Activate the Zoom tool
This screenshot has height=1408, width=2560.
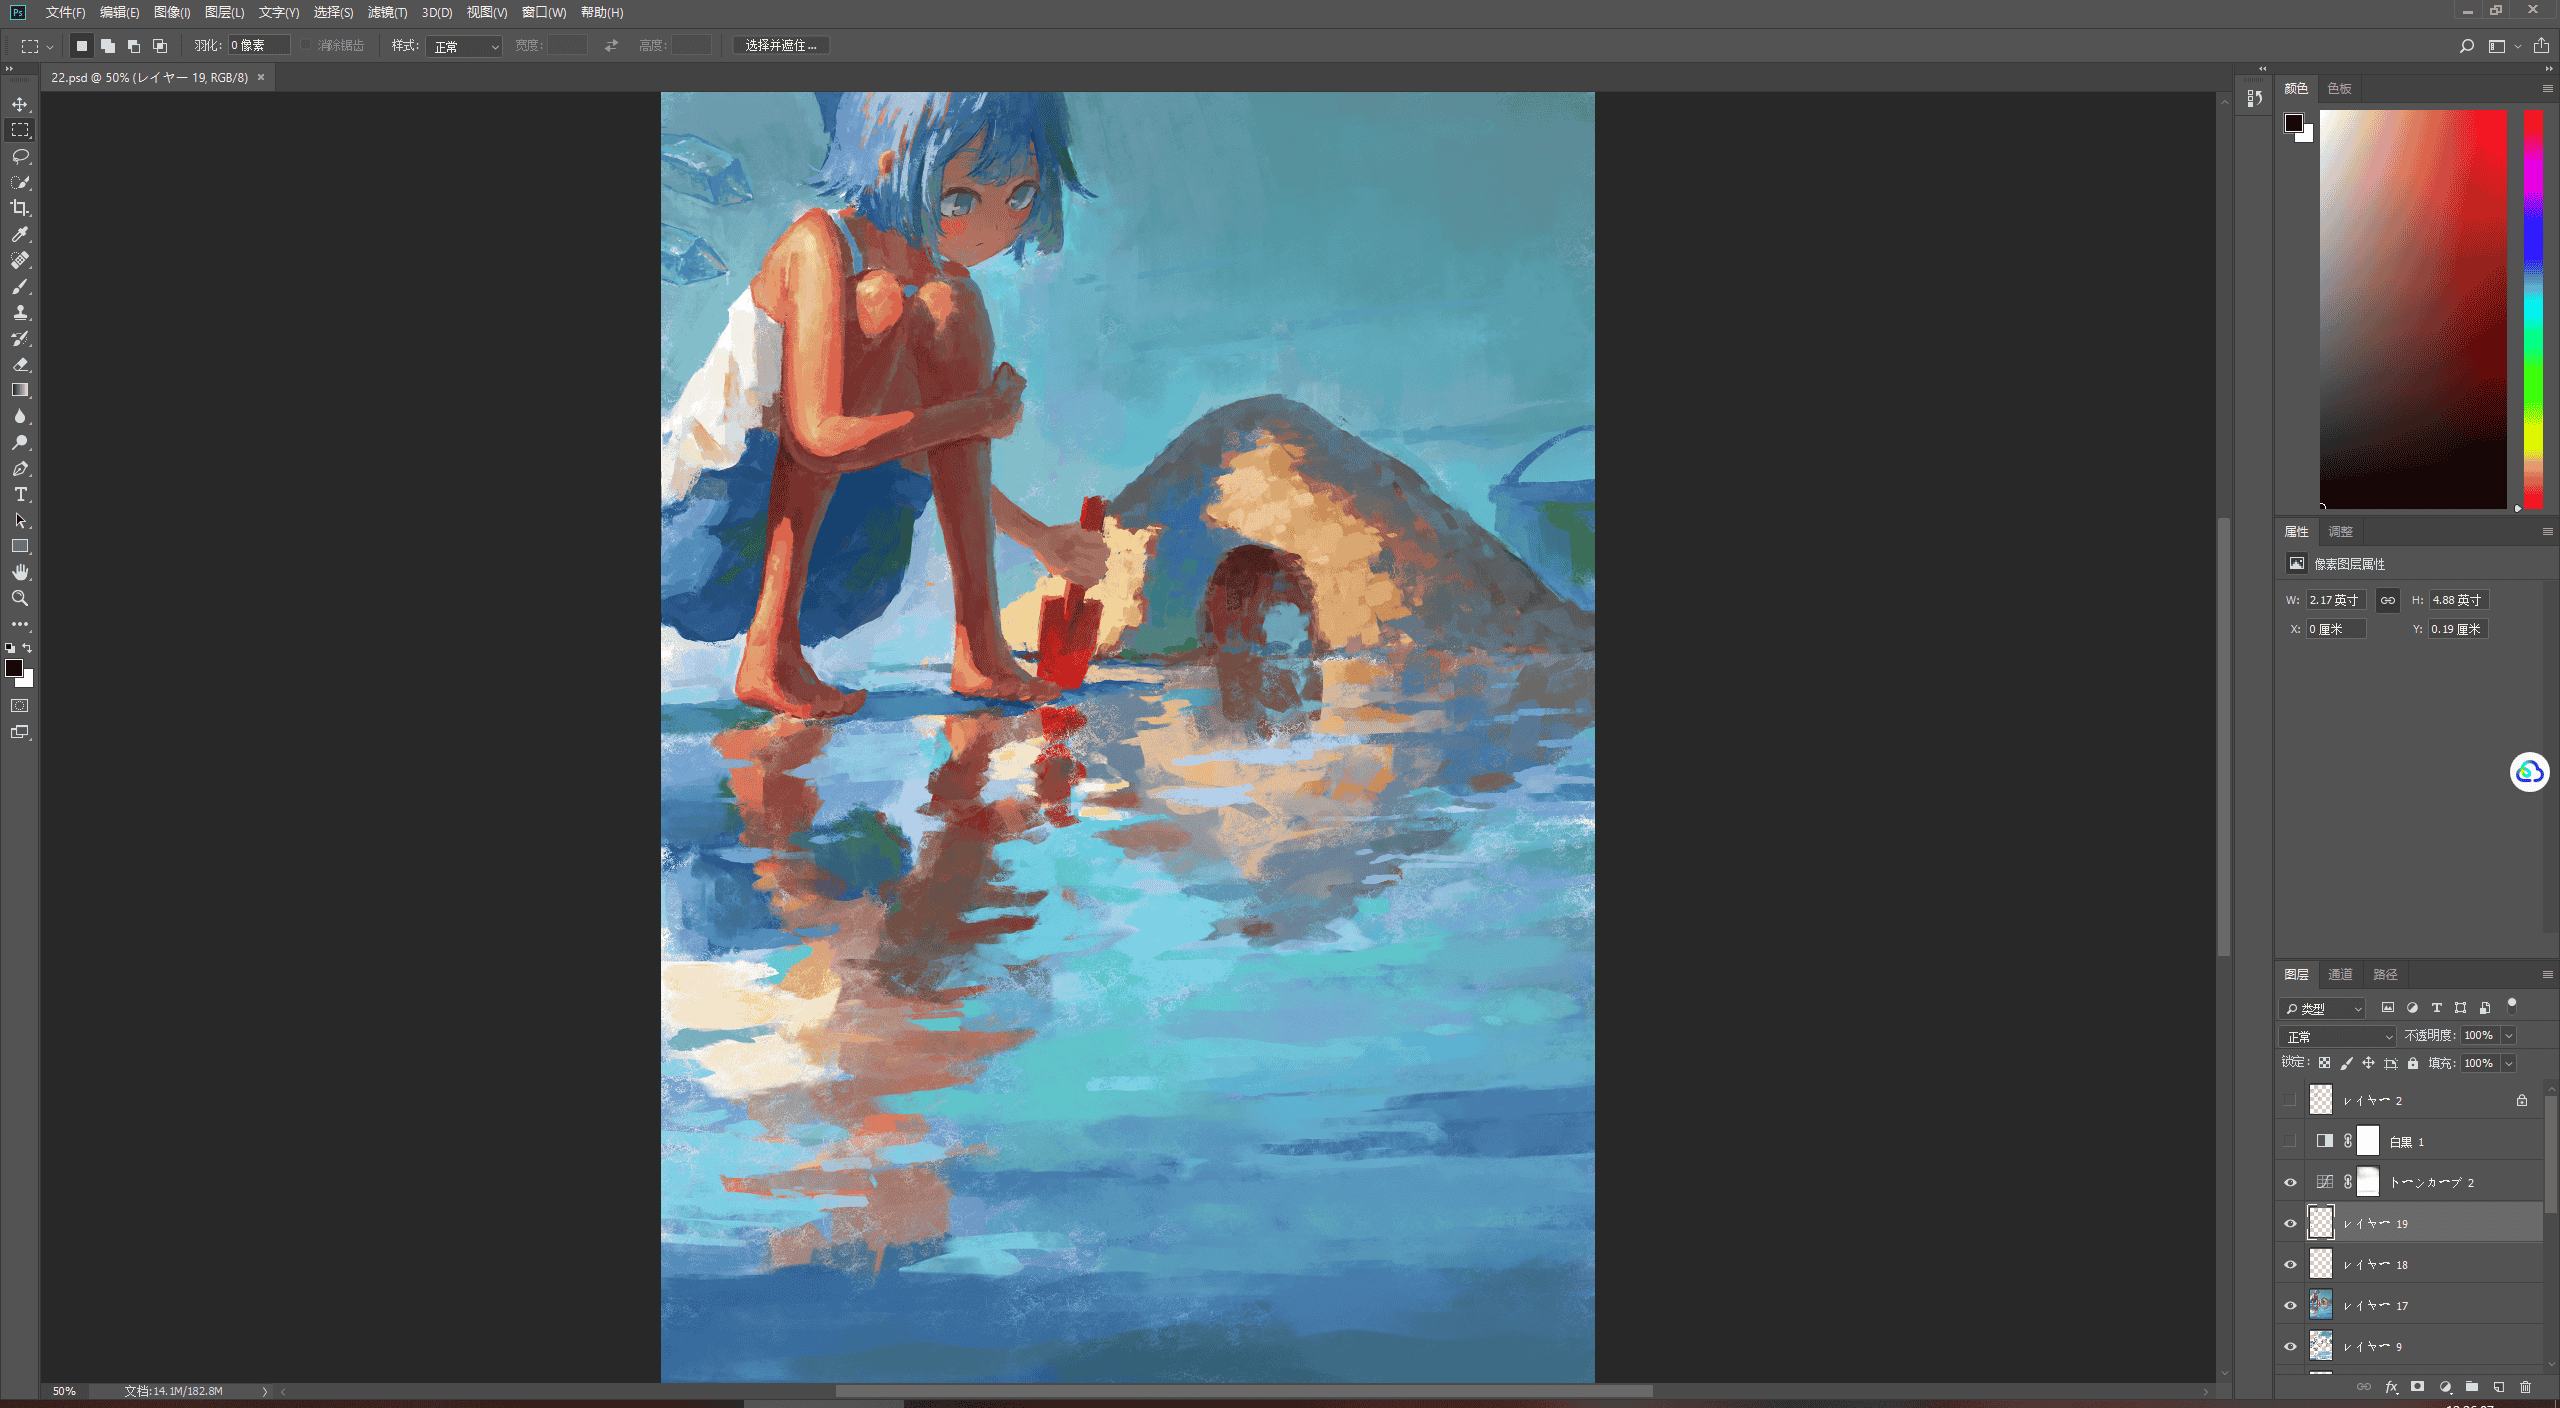pos(20,598)
